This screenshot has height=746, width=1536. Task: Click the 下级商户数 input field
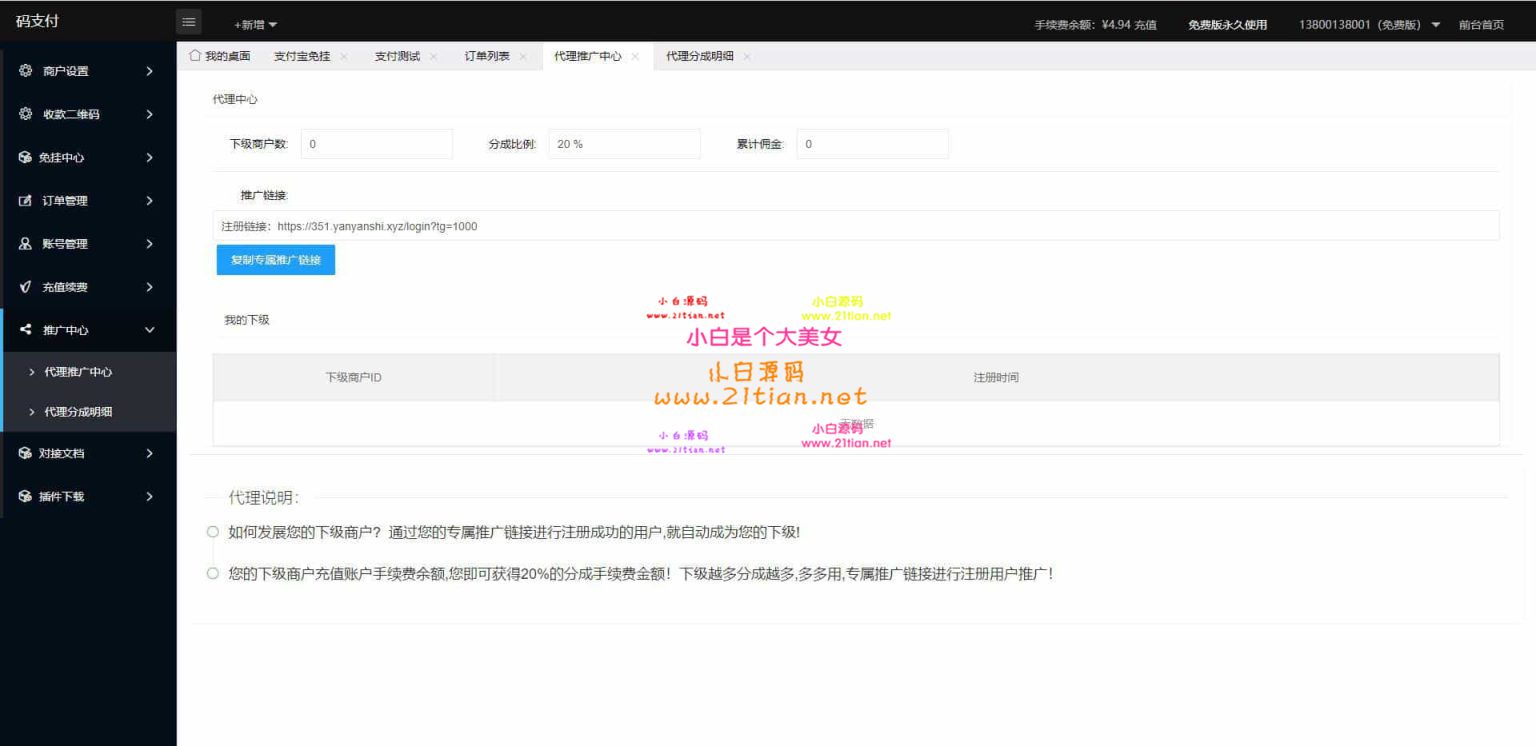tap(377, 144)
